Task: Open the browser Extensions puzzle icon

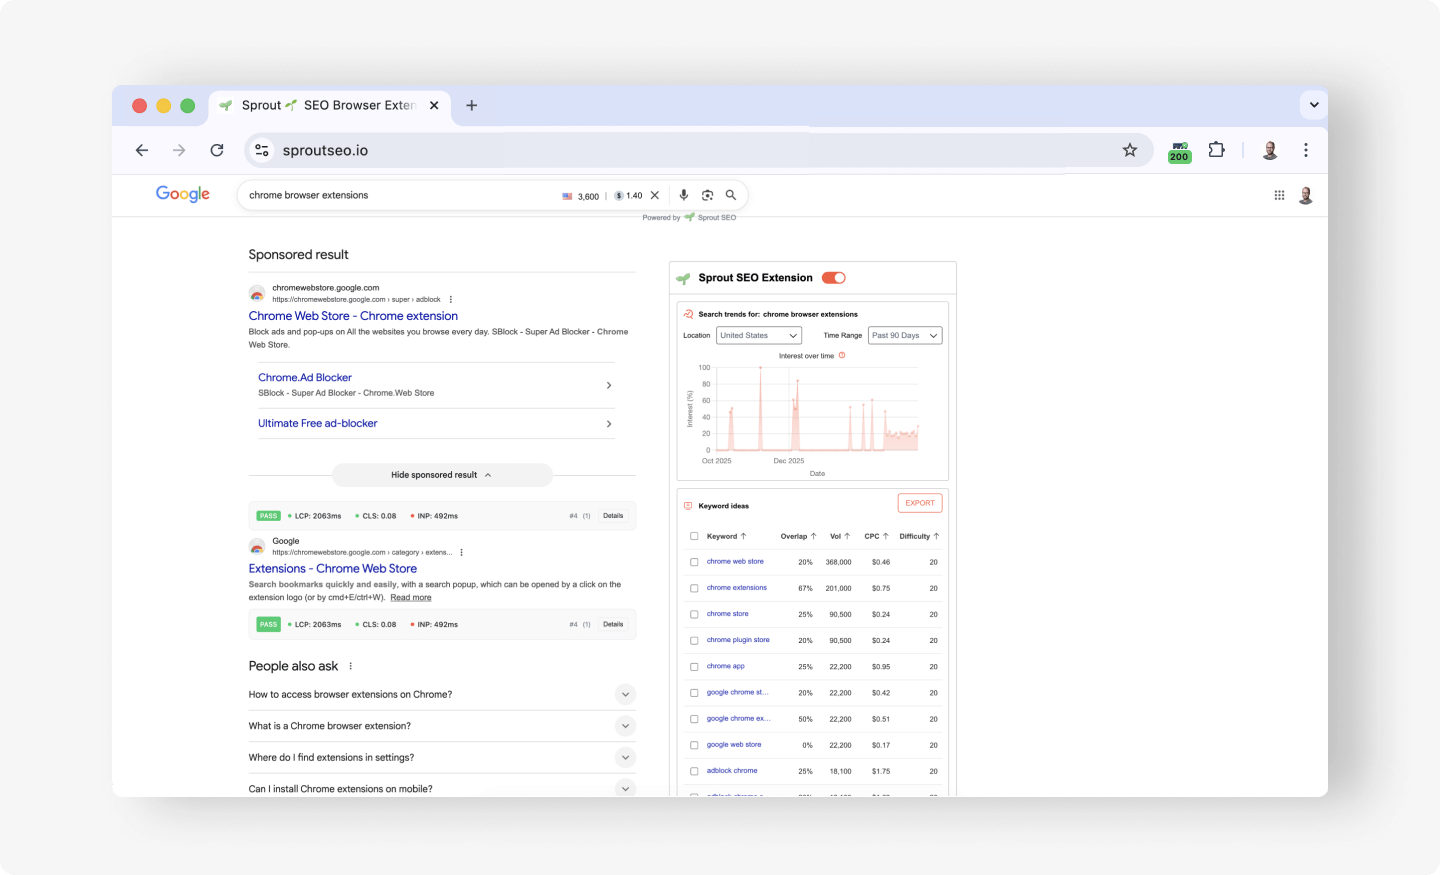Action: [x=1216, y=150]
